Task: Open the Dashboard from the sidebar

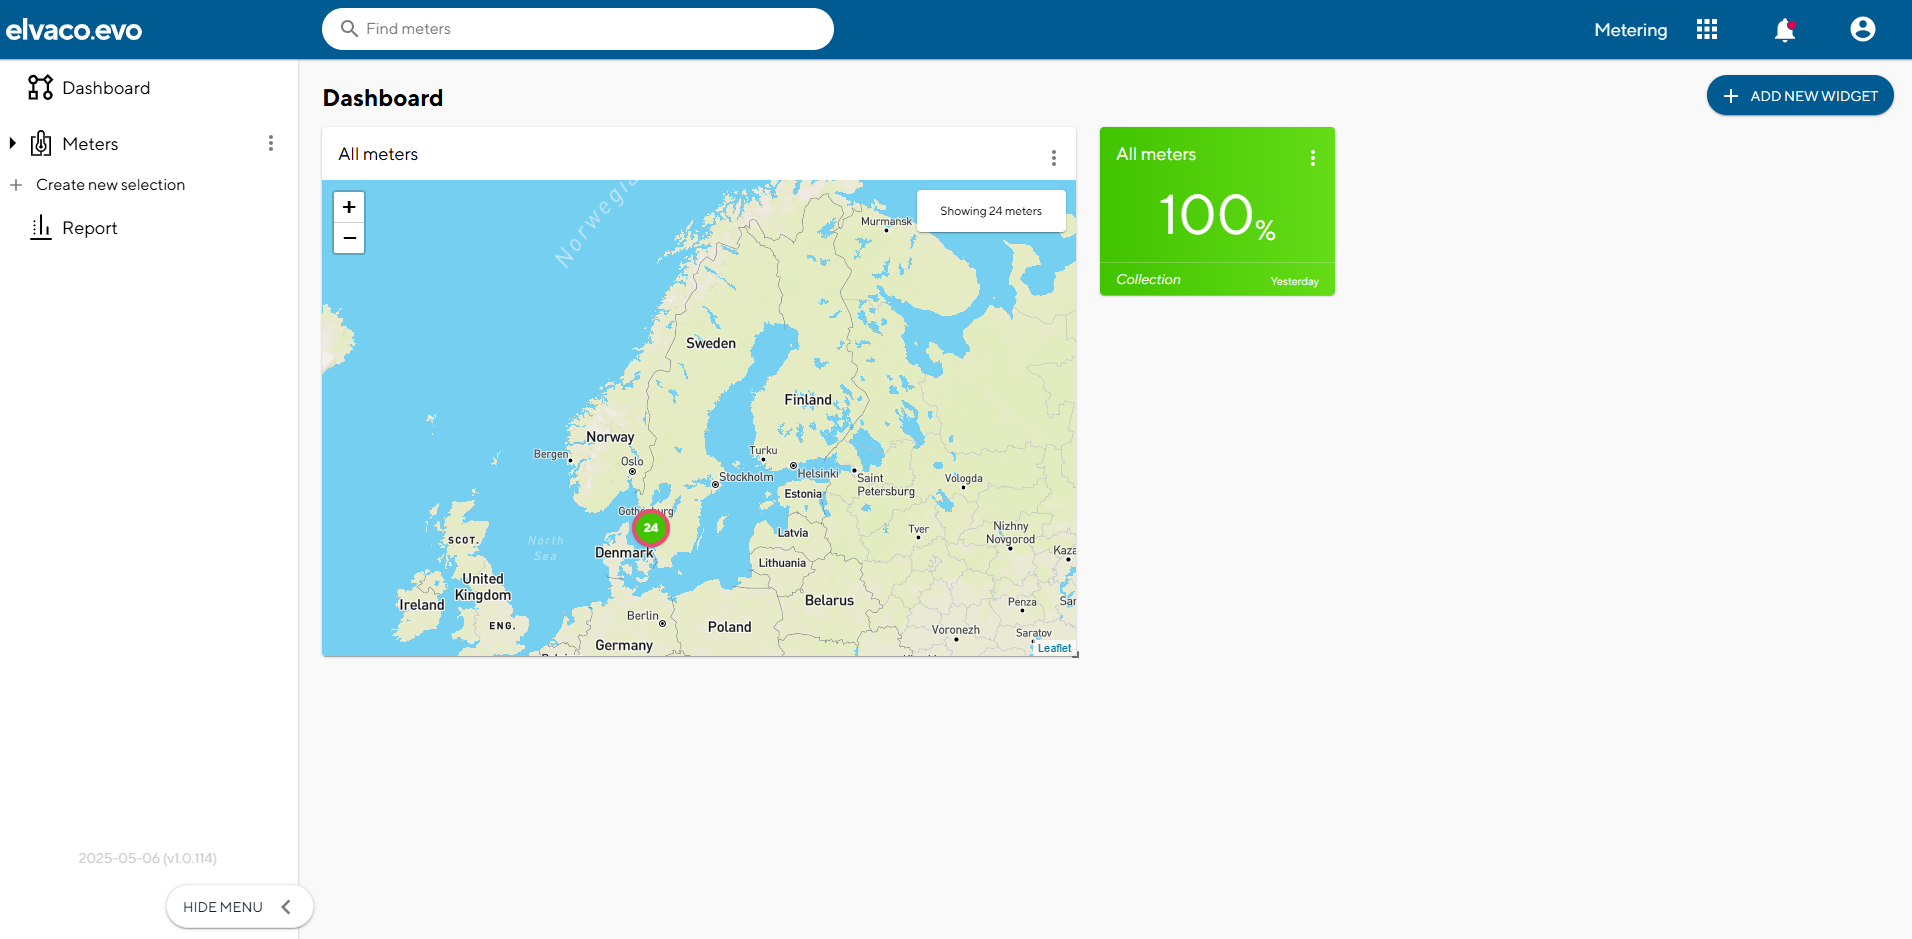Action: 105,88
